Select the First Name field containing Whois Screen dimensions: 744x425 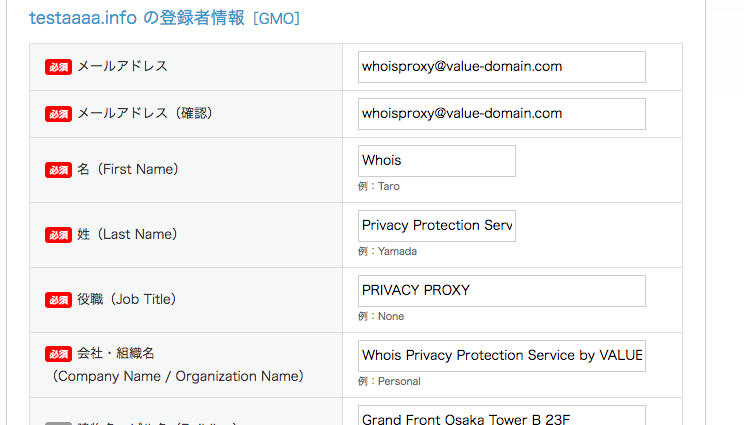[437, 161]
